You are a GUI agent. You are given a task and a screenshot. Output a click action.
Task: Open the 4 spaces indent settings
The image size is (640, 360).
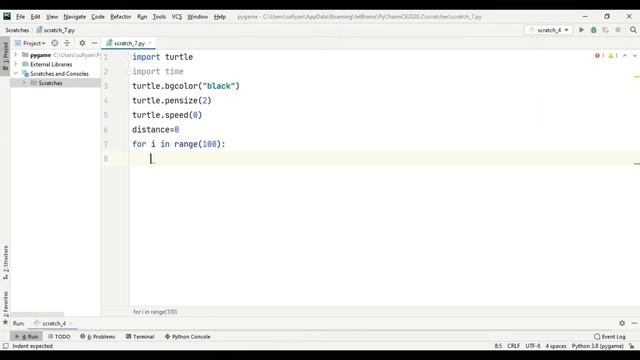(556, 346)
